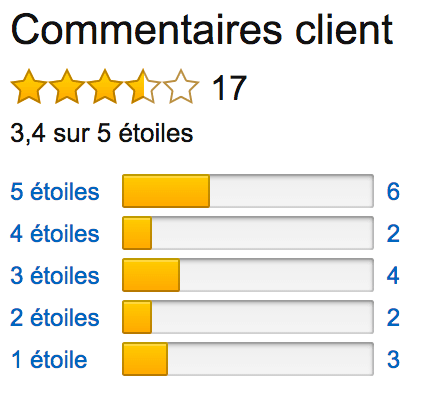Click the first gold rating star
Viewport: 426px width, 398px height.
point(29,87)
